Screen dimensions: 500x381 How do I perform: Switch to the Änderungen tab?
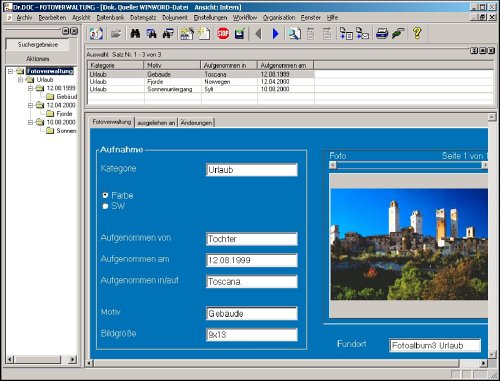(x=196, y=123)
